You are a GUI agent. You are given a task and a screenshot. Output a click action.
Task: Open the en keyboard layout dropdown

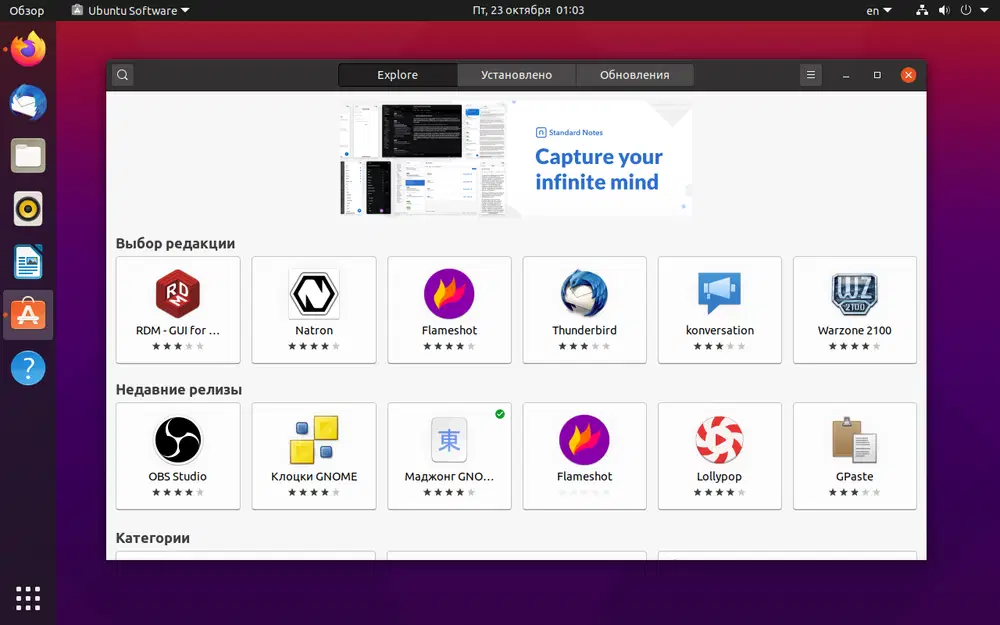coord(879,10)
